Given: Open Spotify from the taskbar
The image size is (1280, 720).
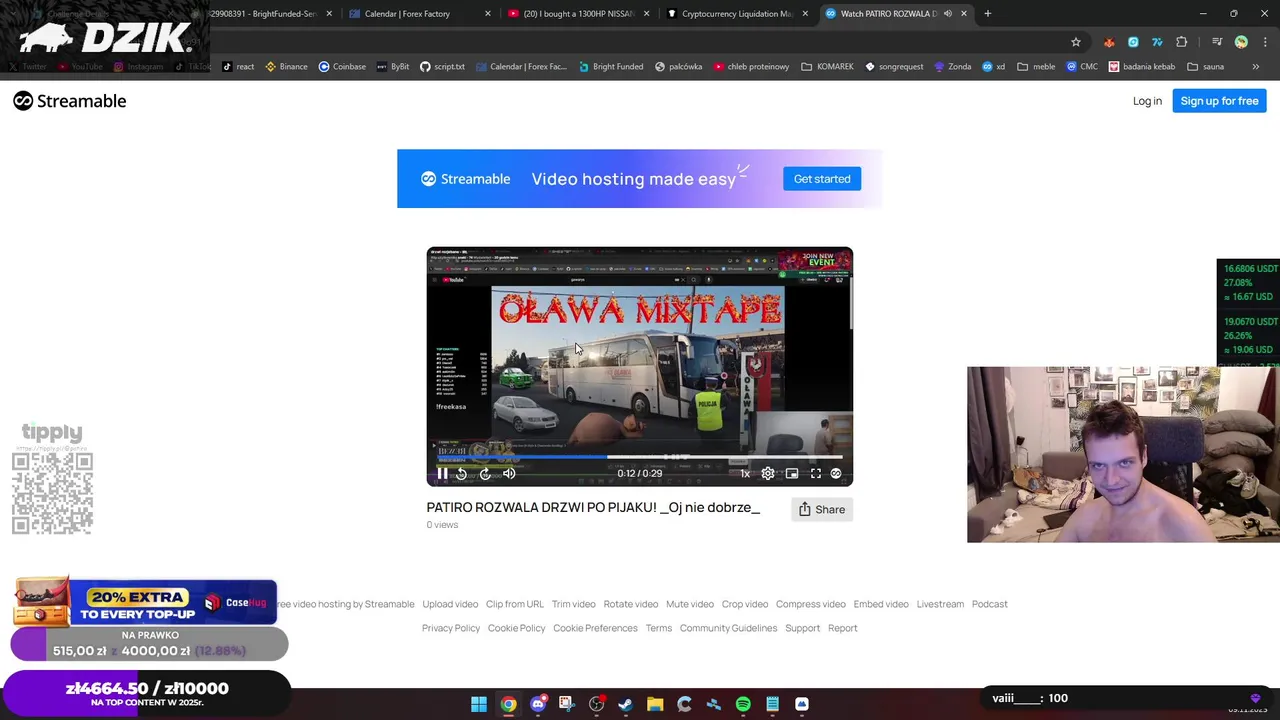Looking at the screenshot, I should pyautogui.click(x=743, y=704).
